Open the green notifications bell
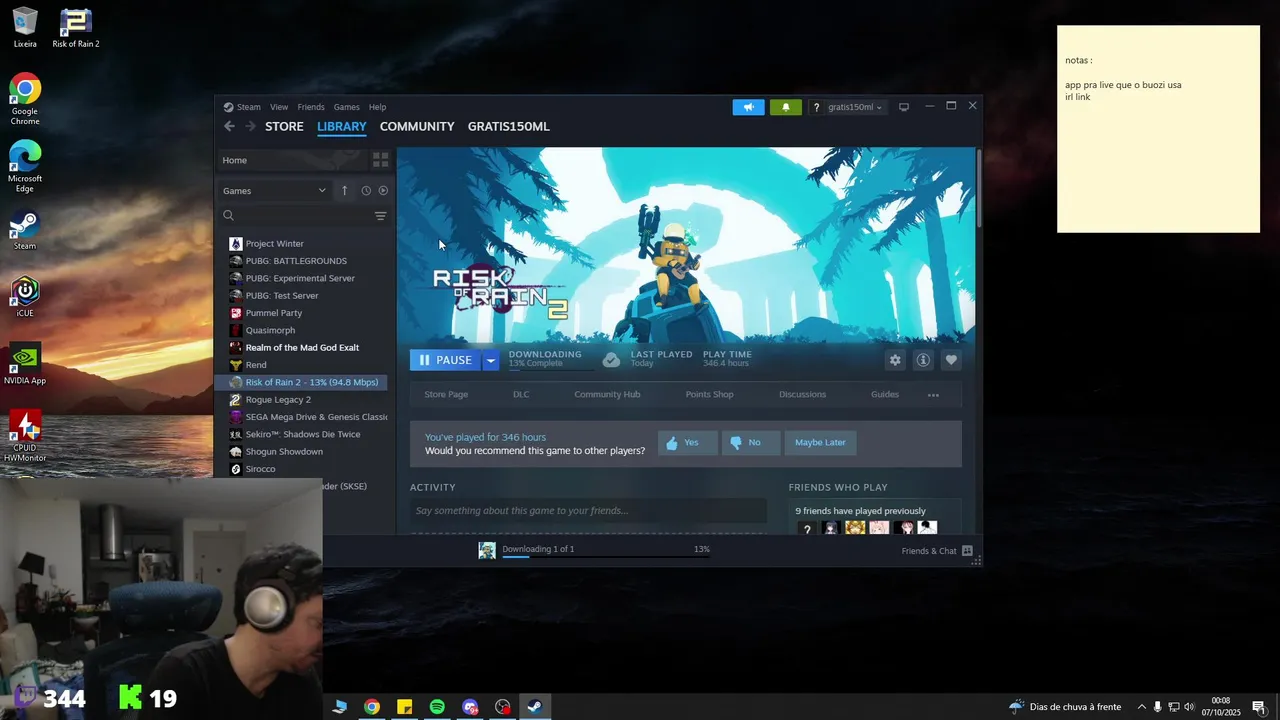Viewport: 1280px width, 720px height. pyautogui.click(x=785, y=107)
